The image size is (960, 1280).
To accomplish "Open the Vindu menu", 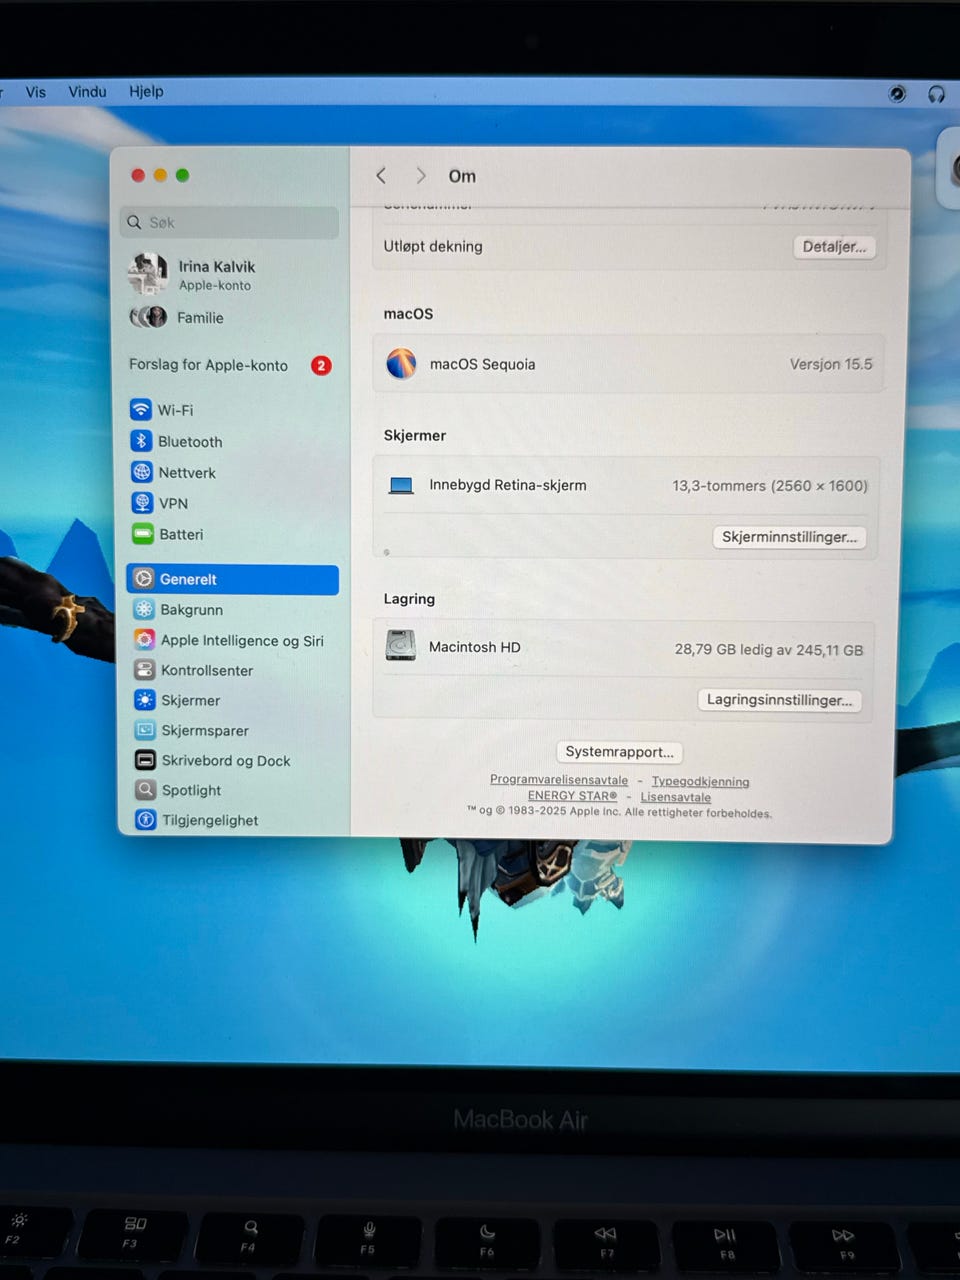I will 87,92.
